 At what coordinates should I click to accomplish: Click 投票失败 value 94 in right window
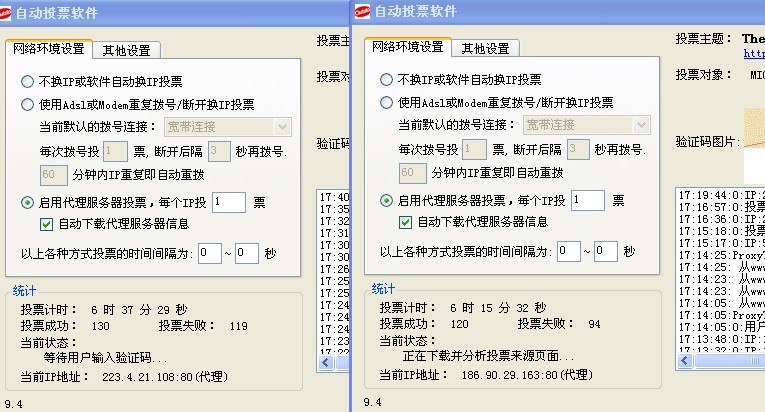pyautogui.click(x=594, y=324)
